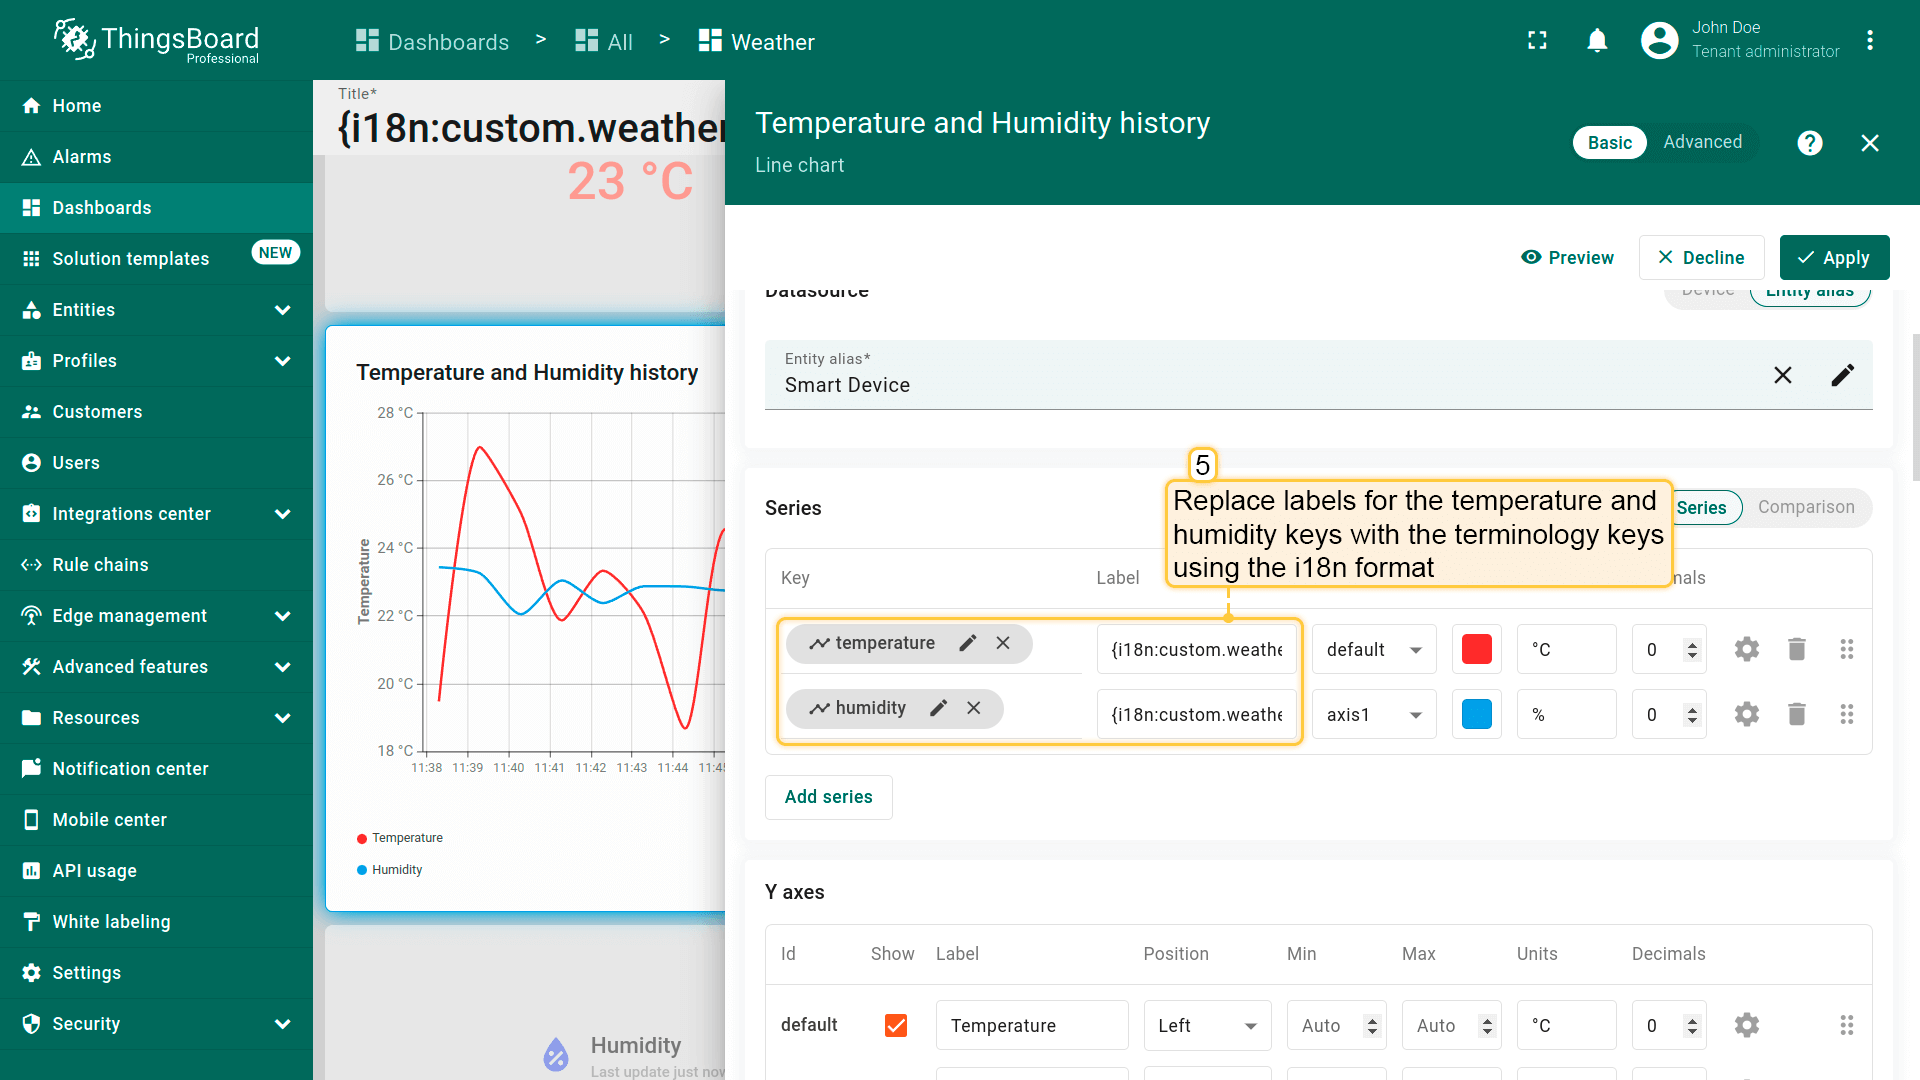This screenshot has height=1080, width=1920.
Task: Switch to Comparison series toggle
Action: pos(1805,507)
